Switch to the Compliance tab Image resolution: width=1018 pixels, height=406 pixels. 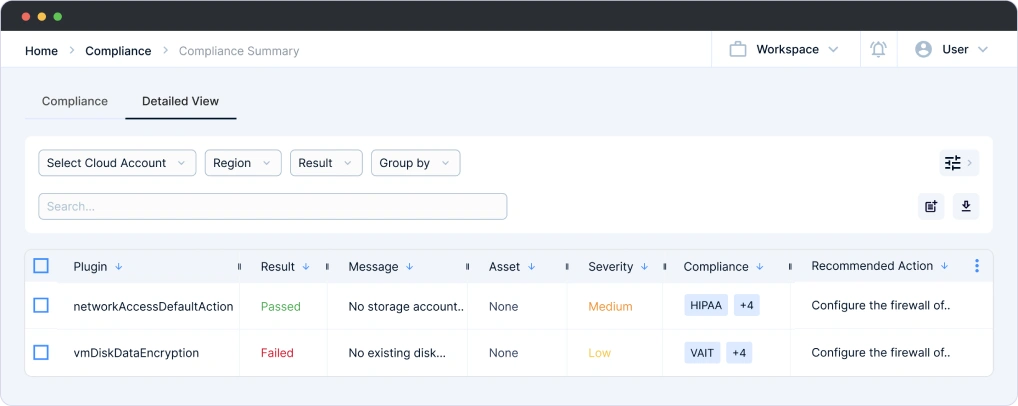tap(75, 101)
